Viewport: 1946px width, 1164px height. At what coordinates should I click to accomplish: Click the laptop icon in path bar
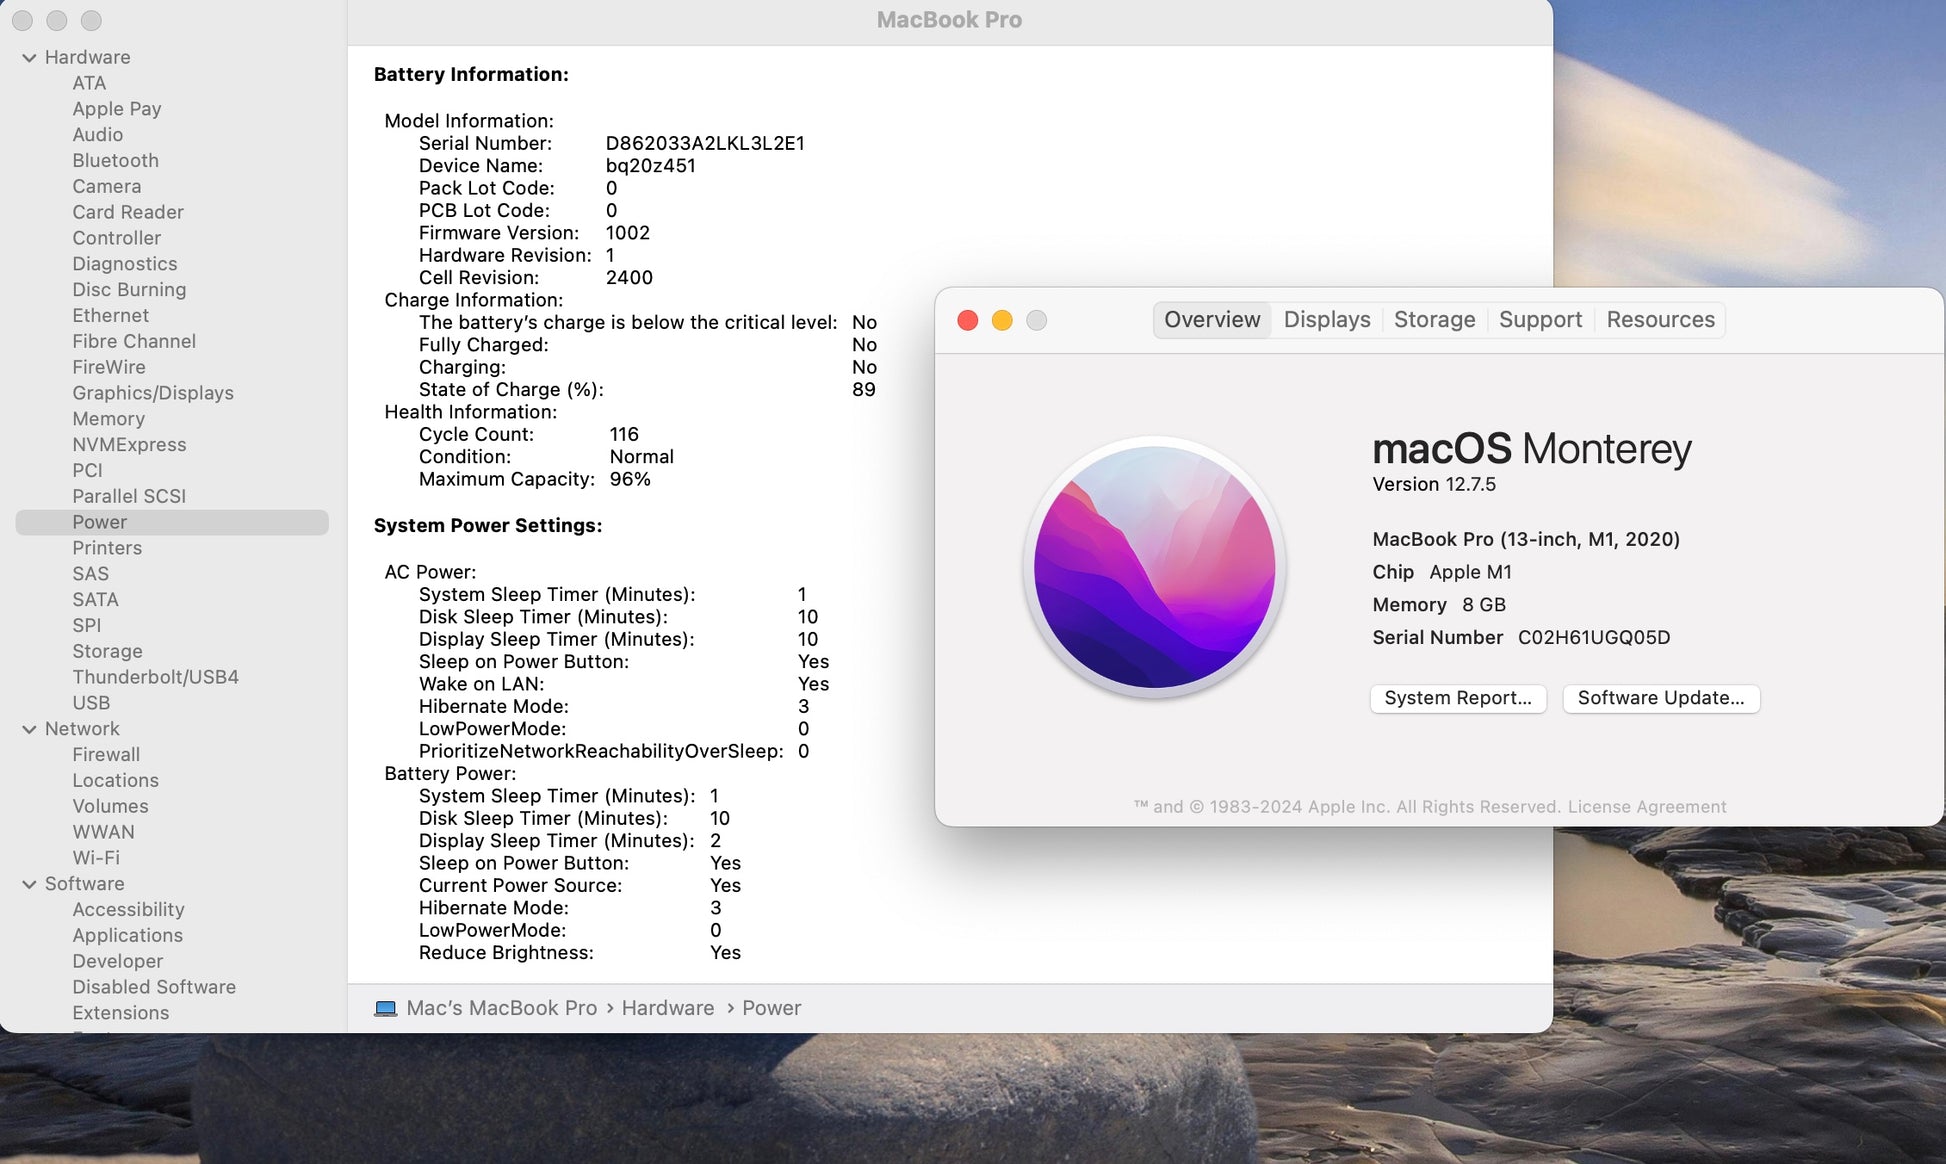(385, 1008)
